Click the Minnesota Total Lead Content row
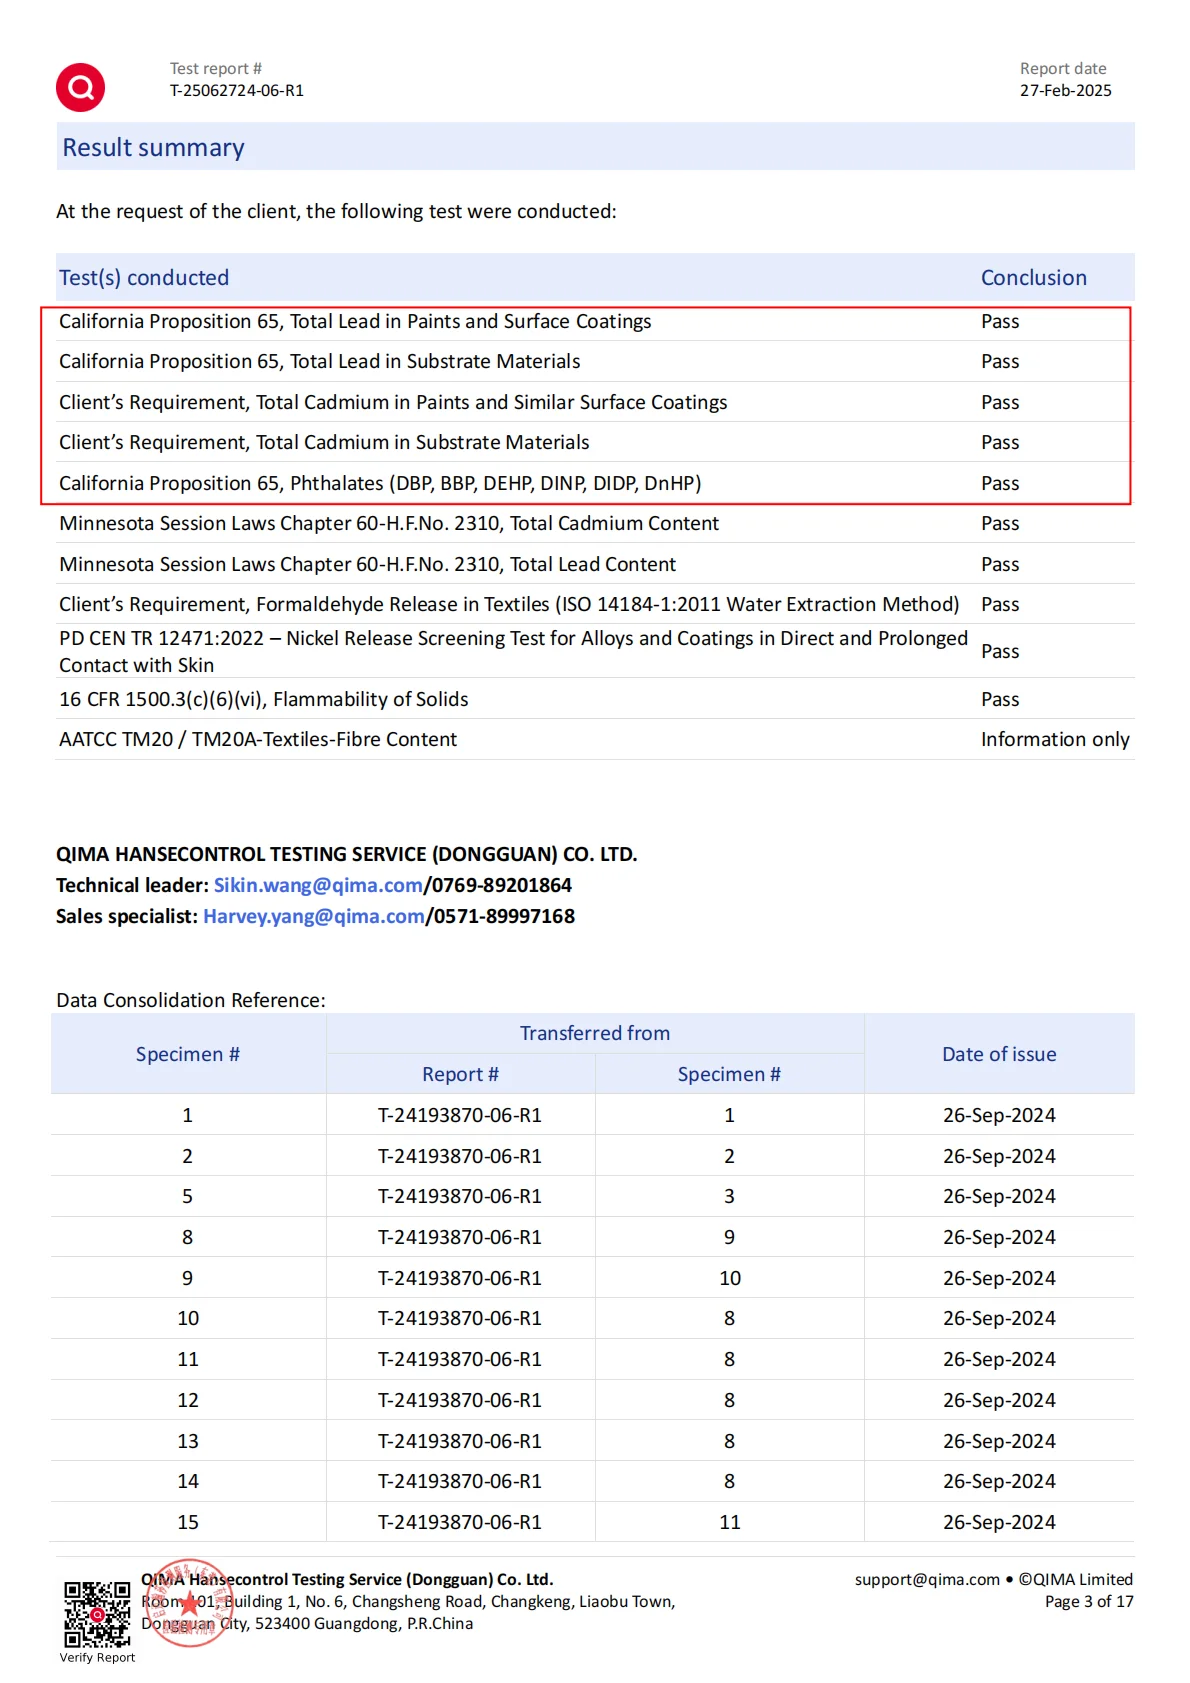The image size is (1190, 1683). (x=367, y=564)
